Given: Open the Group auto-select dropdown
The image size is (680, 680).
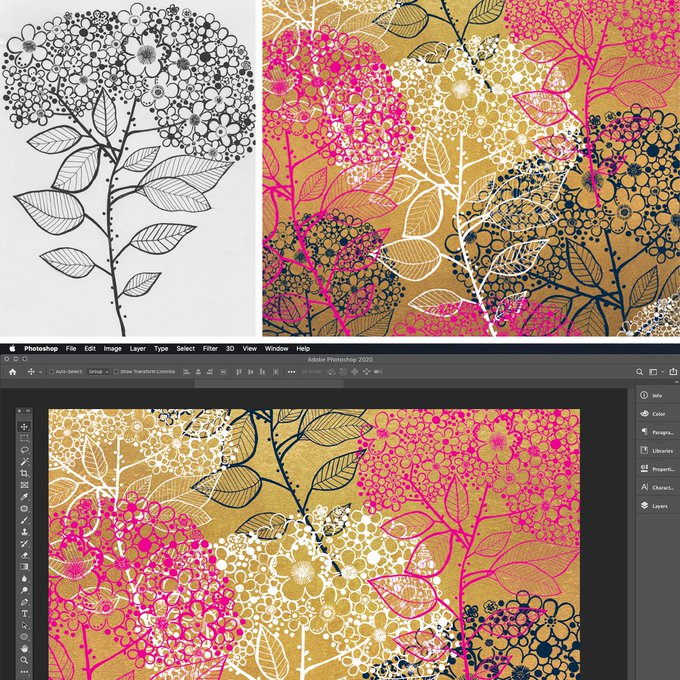Looking at the screenshot, I should [x=98, y=372].
